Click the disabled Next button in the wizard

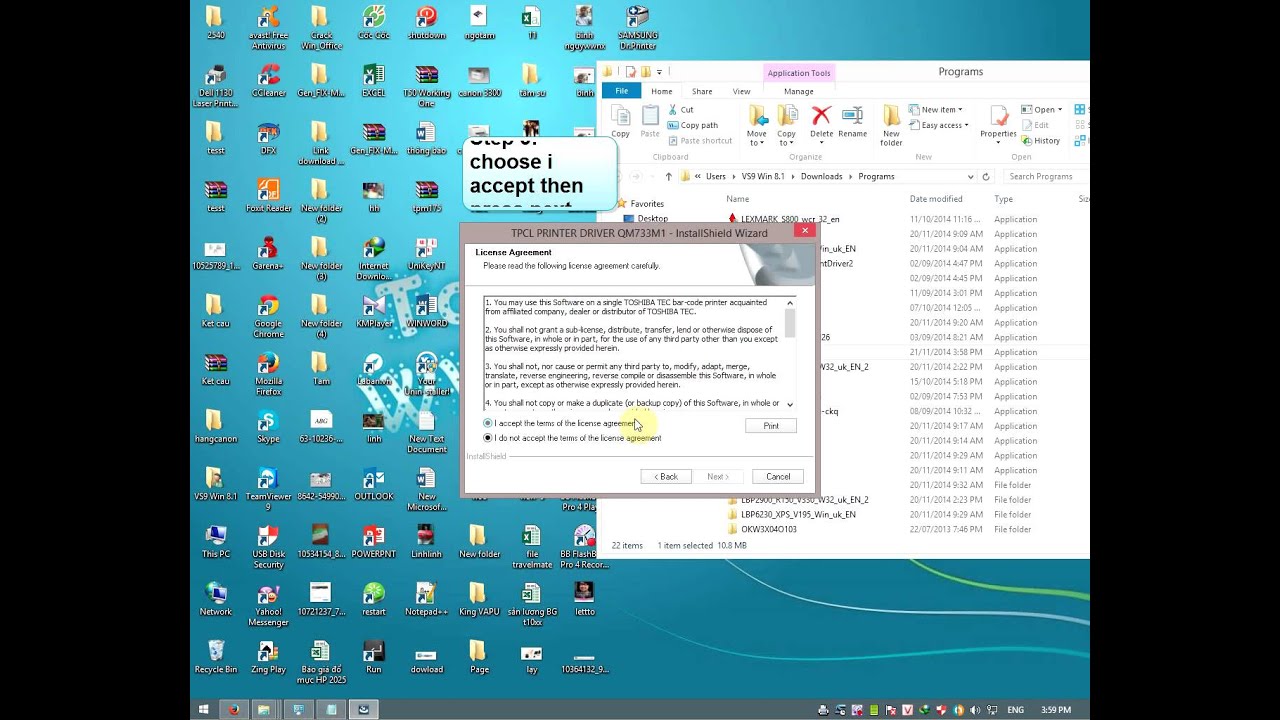pos(718,477)
